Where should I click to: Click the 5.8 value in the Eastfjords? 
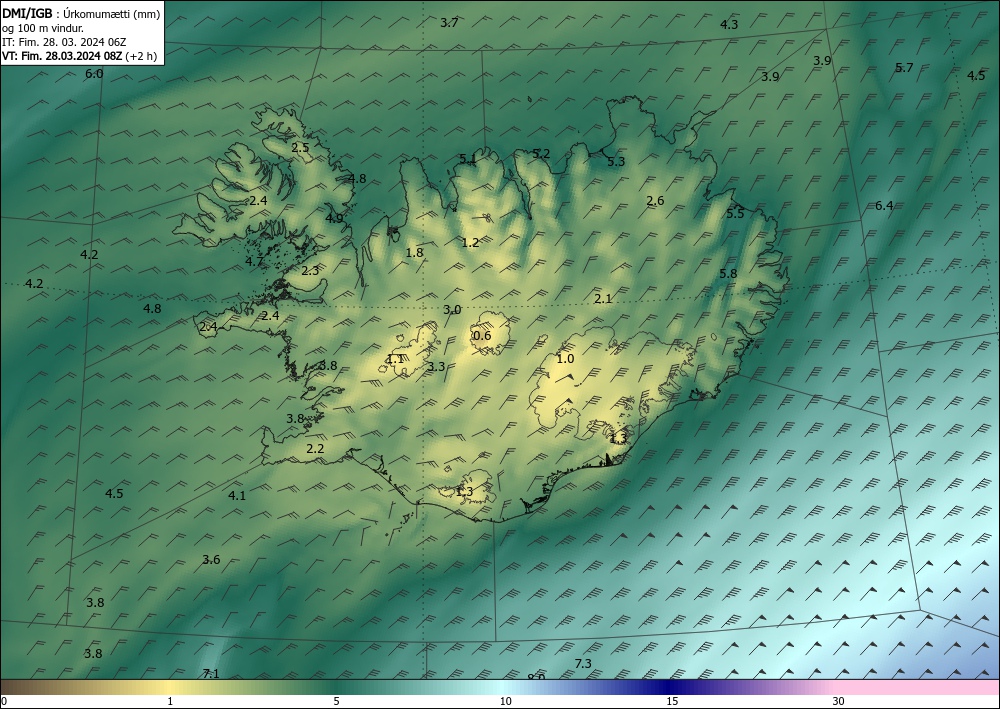pyautogui.click(x=728, y=274)
